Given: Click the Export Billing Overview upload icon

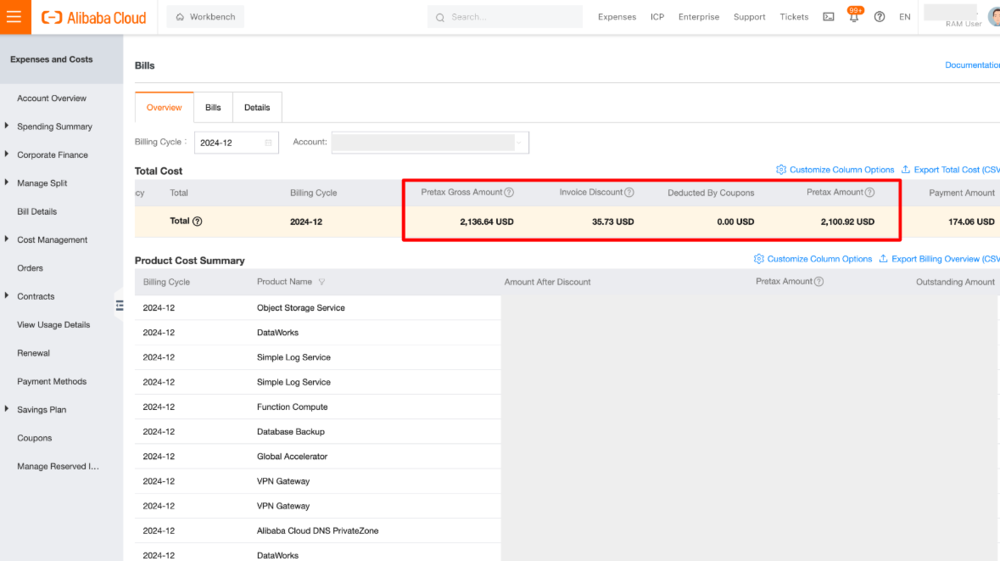Looking at the screenshot, I should tap(883, 259).
